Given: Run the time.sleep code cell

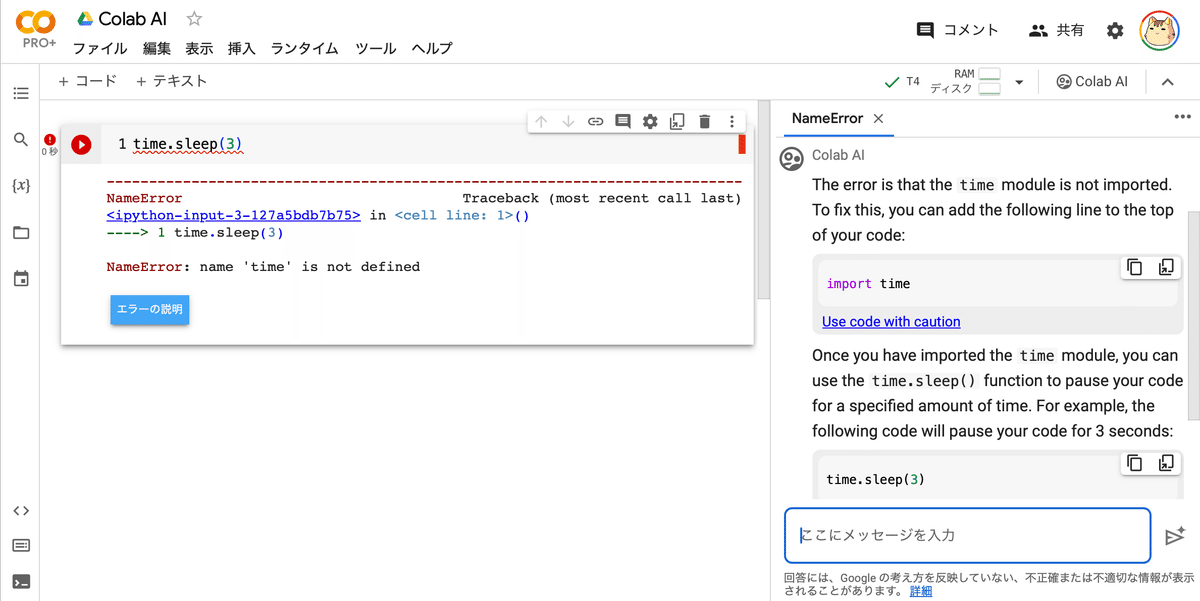Looking at the screenshot, I should 81,144.
